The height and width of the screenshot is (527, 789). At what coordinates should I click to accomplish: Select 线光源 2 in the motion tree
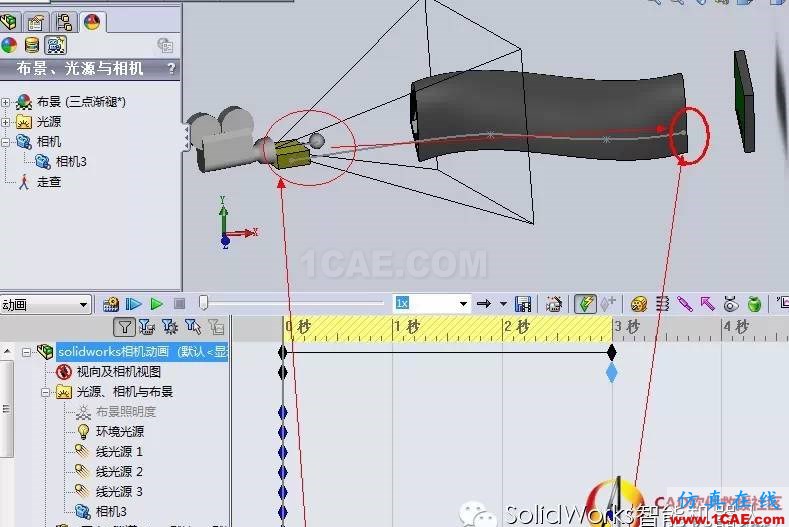tap(119, 472)
